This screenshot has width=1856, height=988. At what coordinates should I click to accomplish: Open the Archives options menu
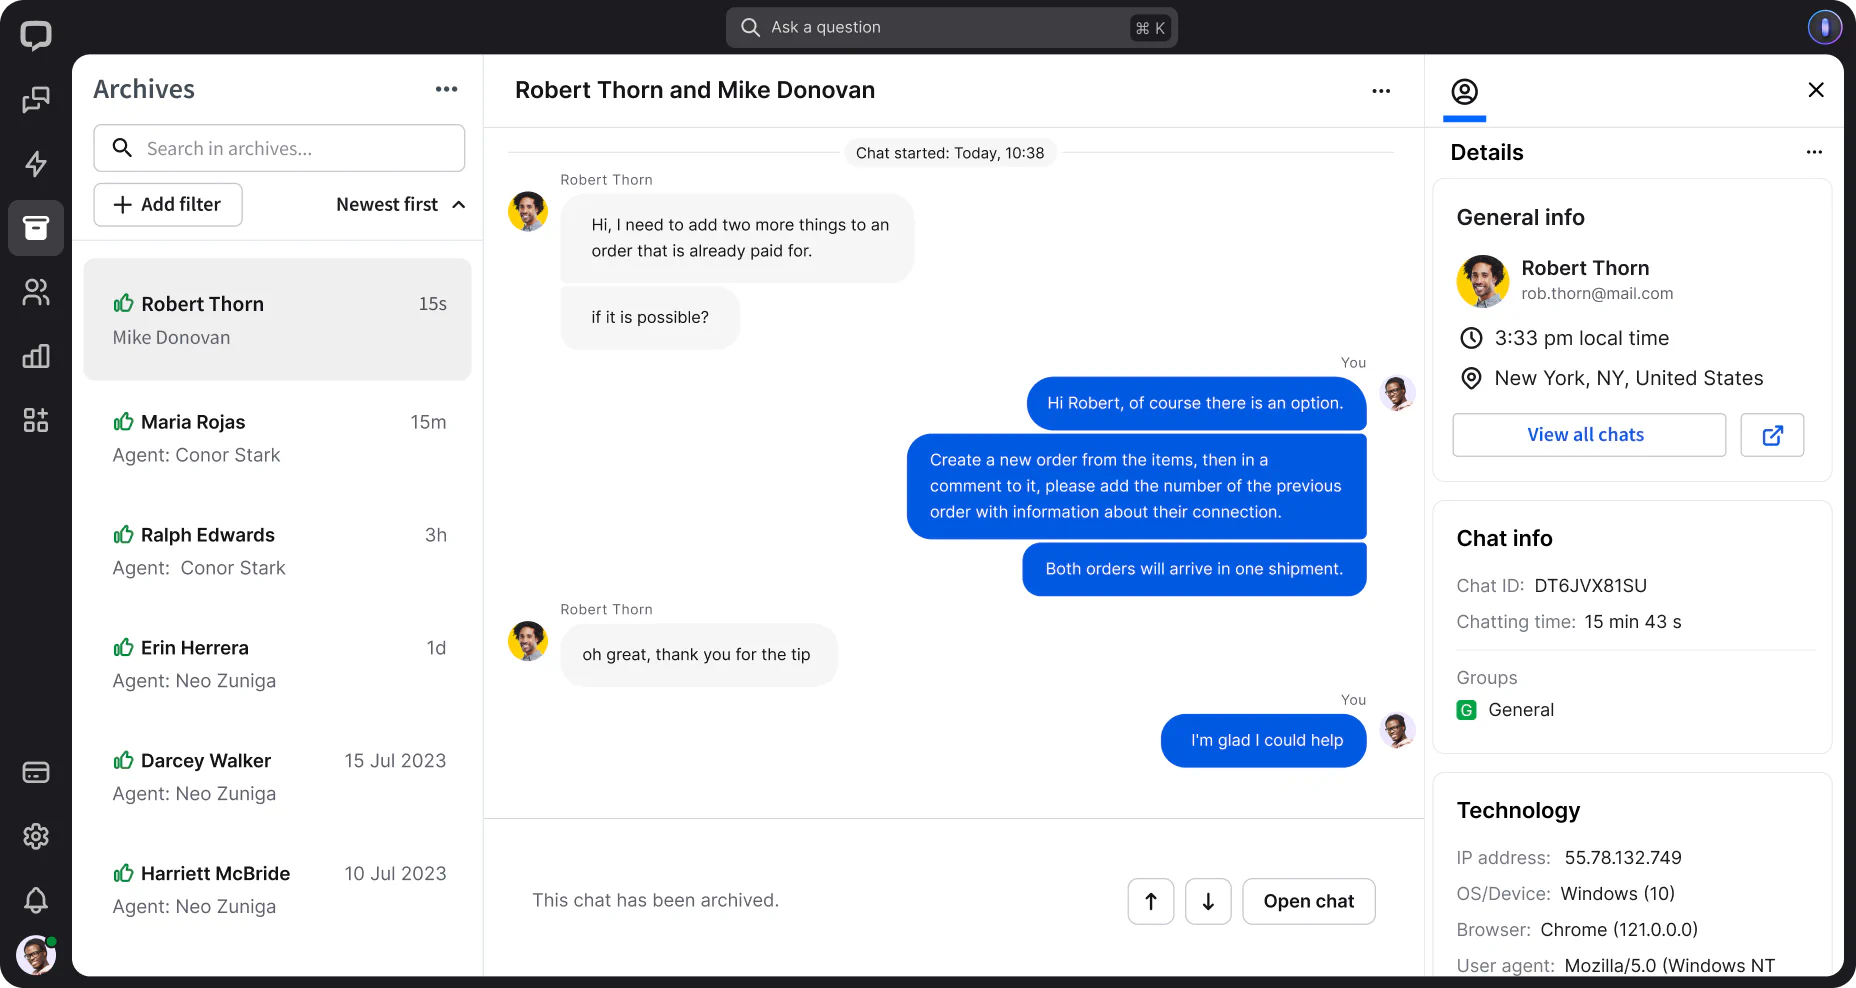click(x=446, y=89)
